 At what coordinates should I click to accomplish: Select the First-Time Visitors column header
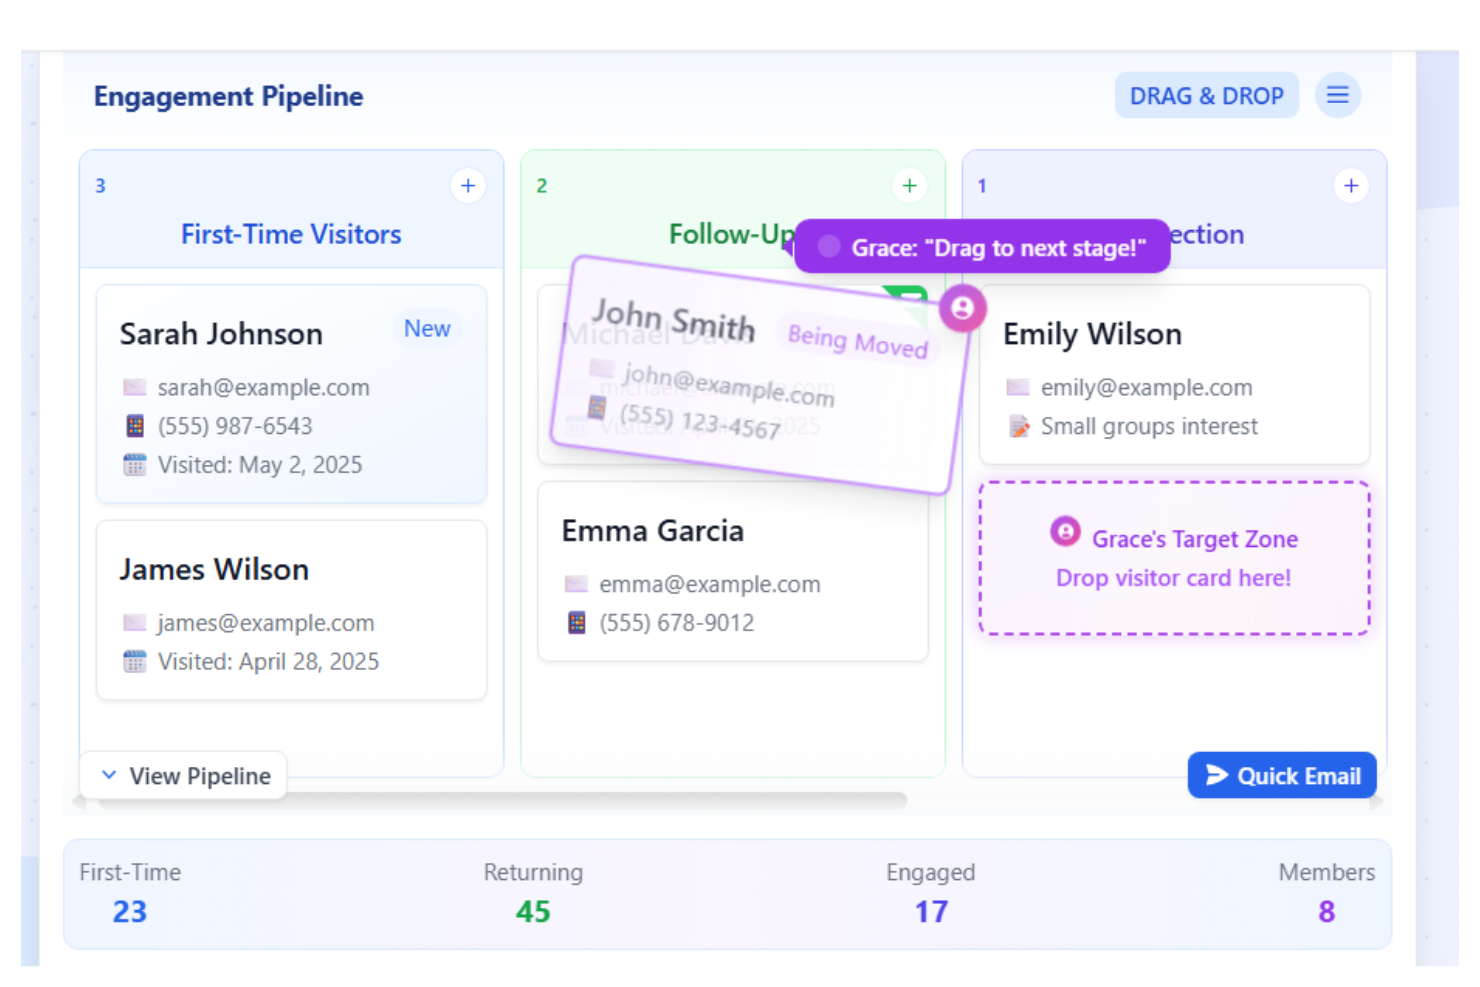click(x=291, y=234)
